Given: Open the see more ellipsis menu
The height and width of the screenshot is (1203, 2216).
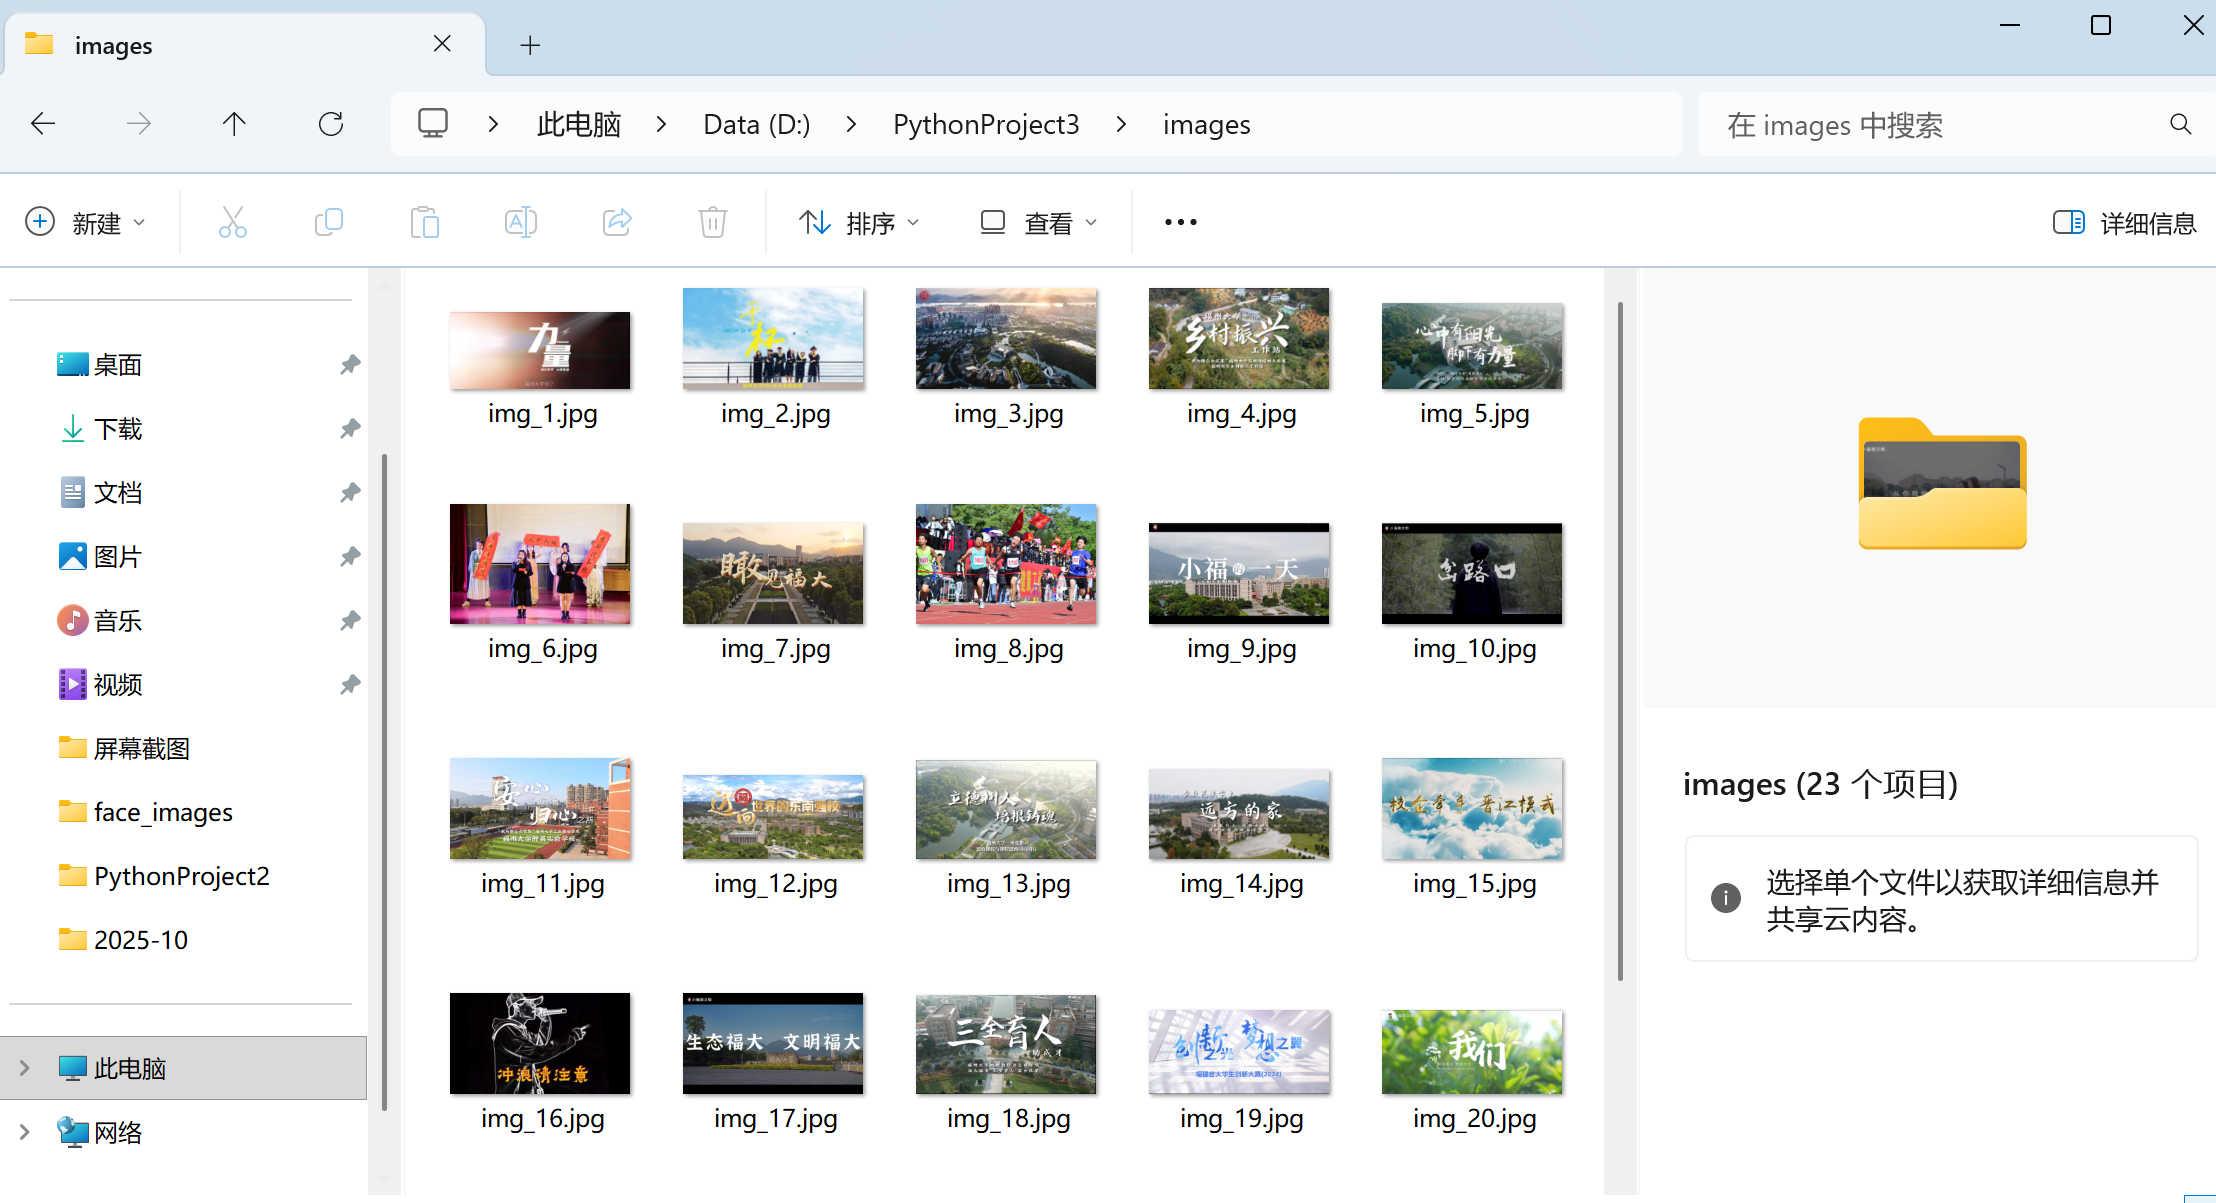Looking at the screenshot, I should [x=1179, y=222].
